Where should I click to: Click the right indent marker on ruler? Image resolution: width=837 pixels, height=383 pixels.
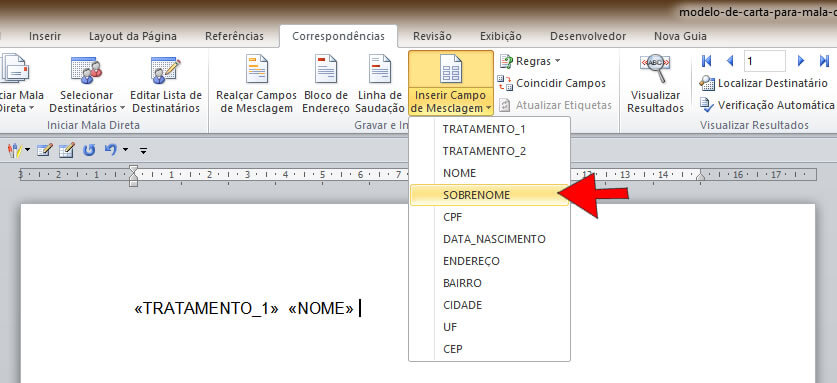point(701,176)
